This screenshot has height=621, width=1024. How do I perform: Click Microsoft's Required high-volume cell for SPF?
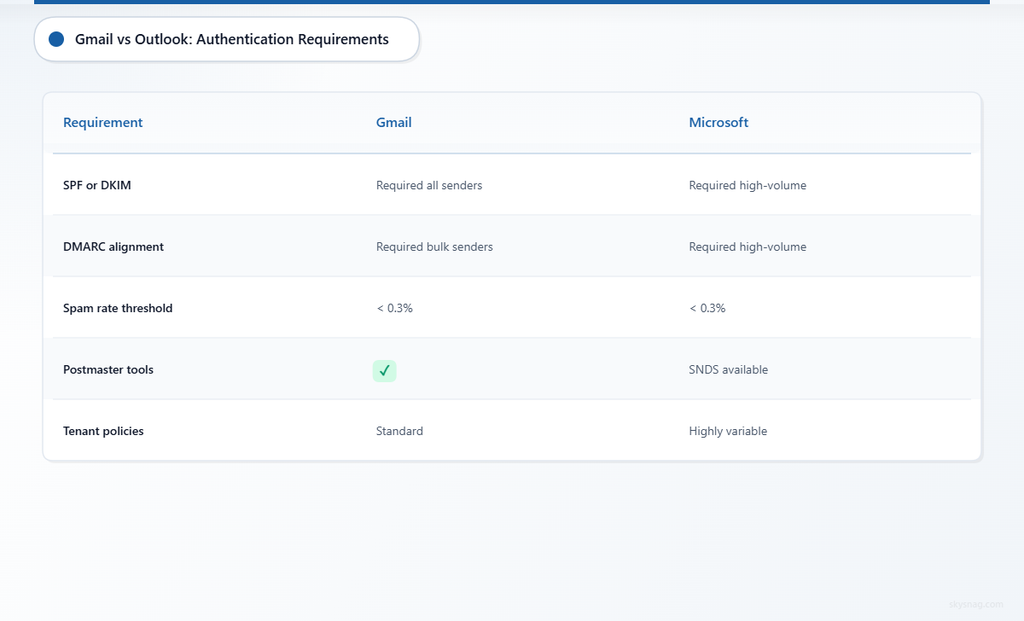747,185
